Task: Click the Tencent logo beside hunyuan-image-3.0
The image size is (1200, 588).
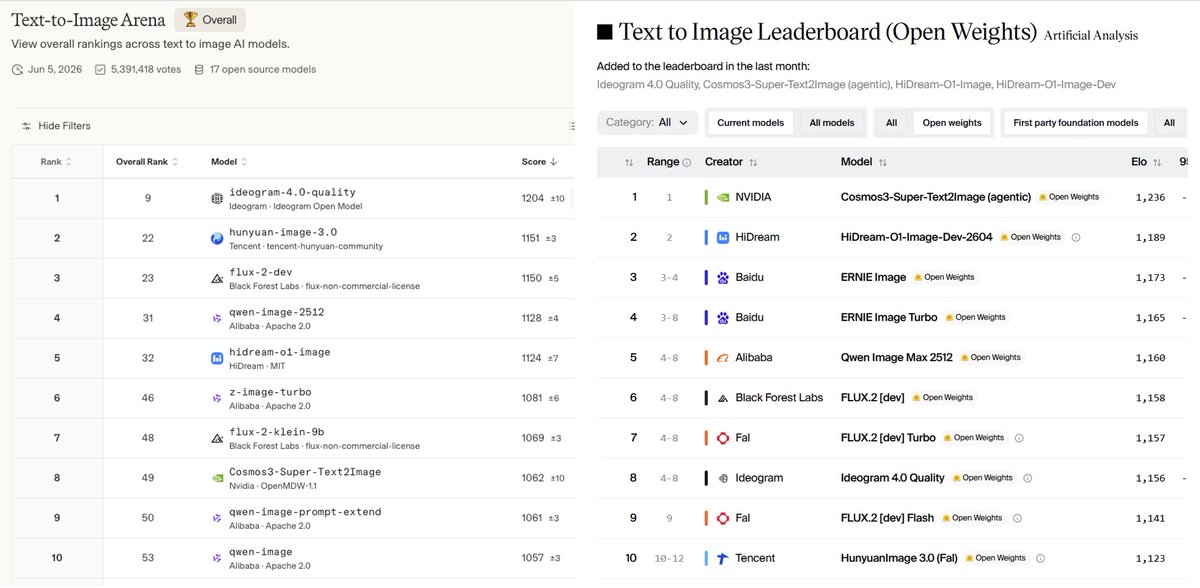Action: pyautogui.click(x=217, y=239)
